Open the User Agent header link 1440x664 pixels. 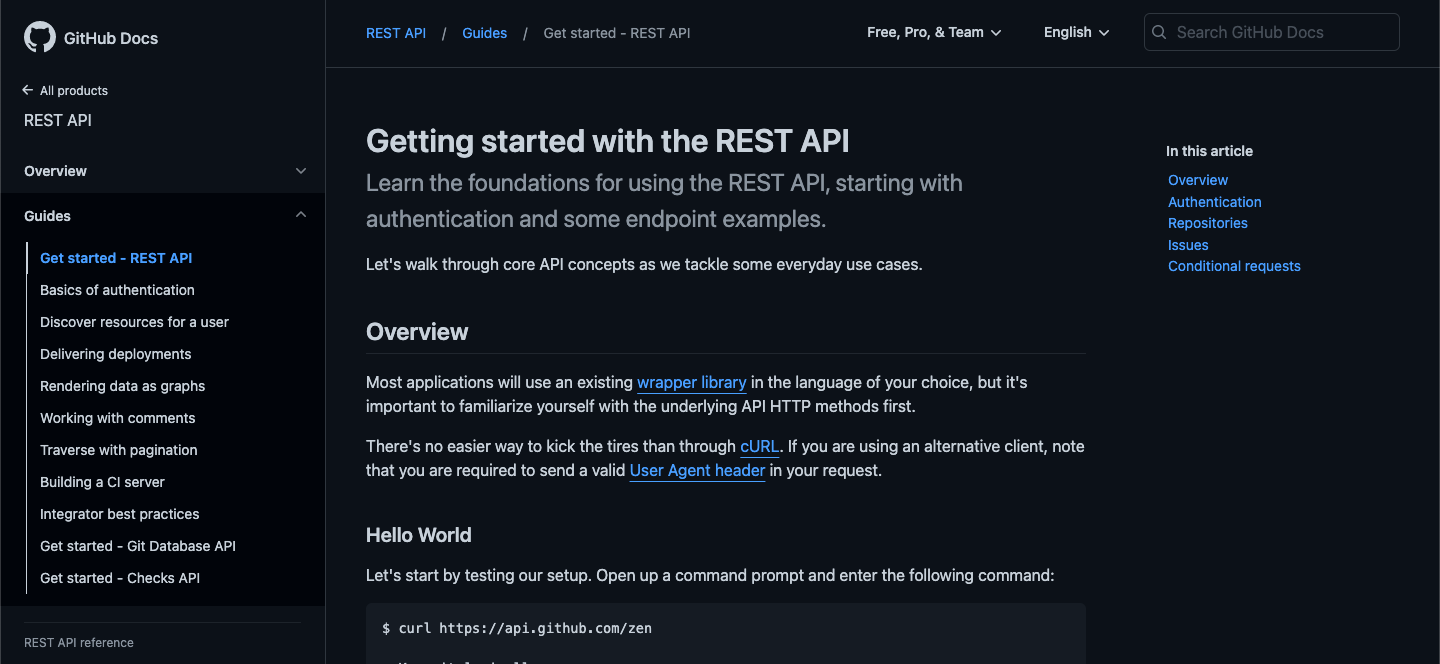[x=697, y=470]
